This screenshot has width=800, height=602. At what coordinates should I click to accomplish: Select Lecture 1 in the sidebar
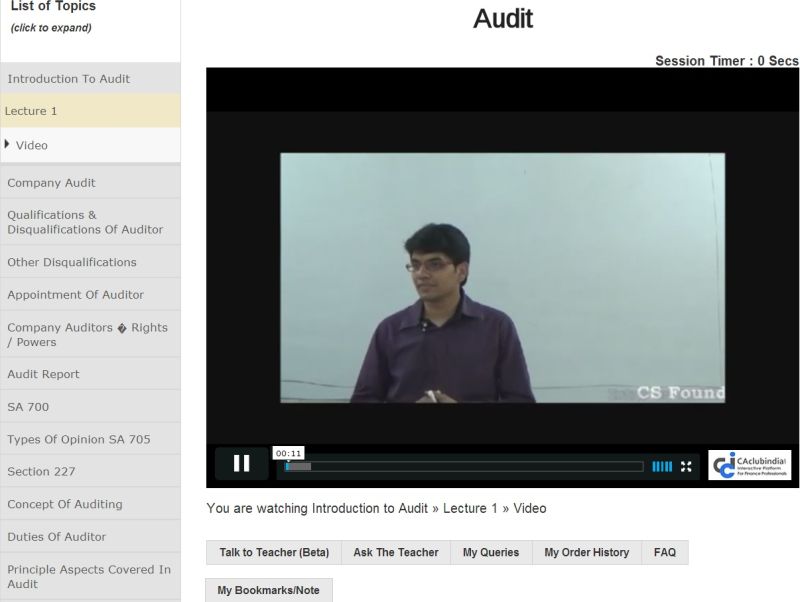pos(31,111)
